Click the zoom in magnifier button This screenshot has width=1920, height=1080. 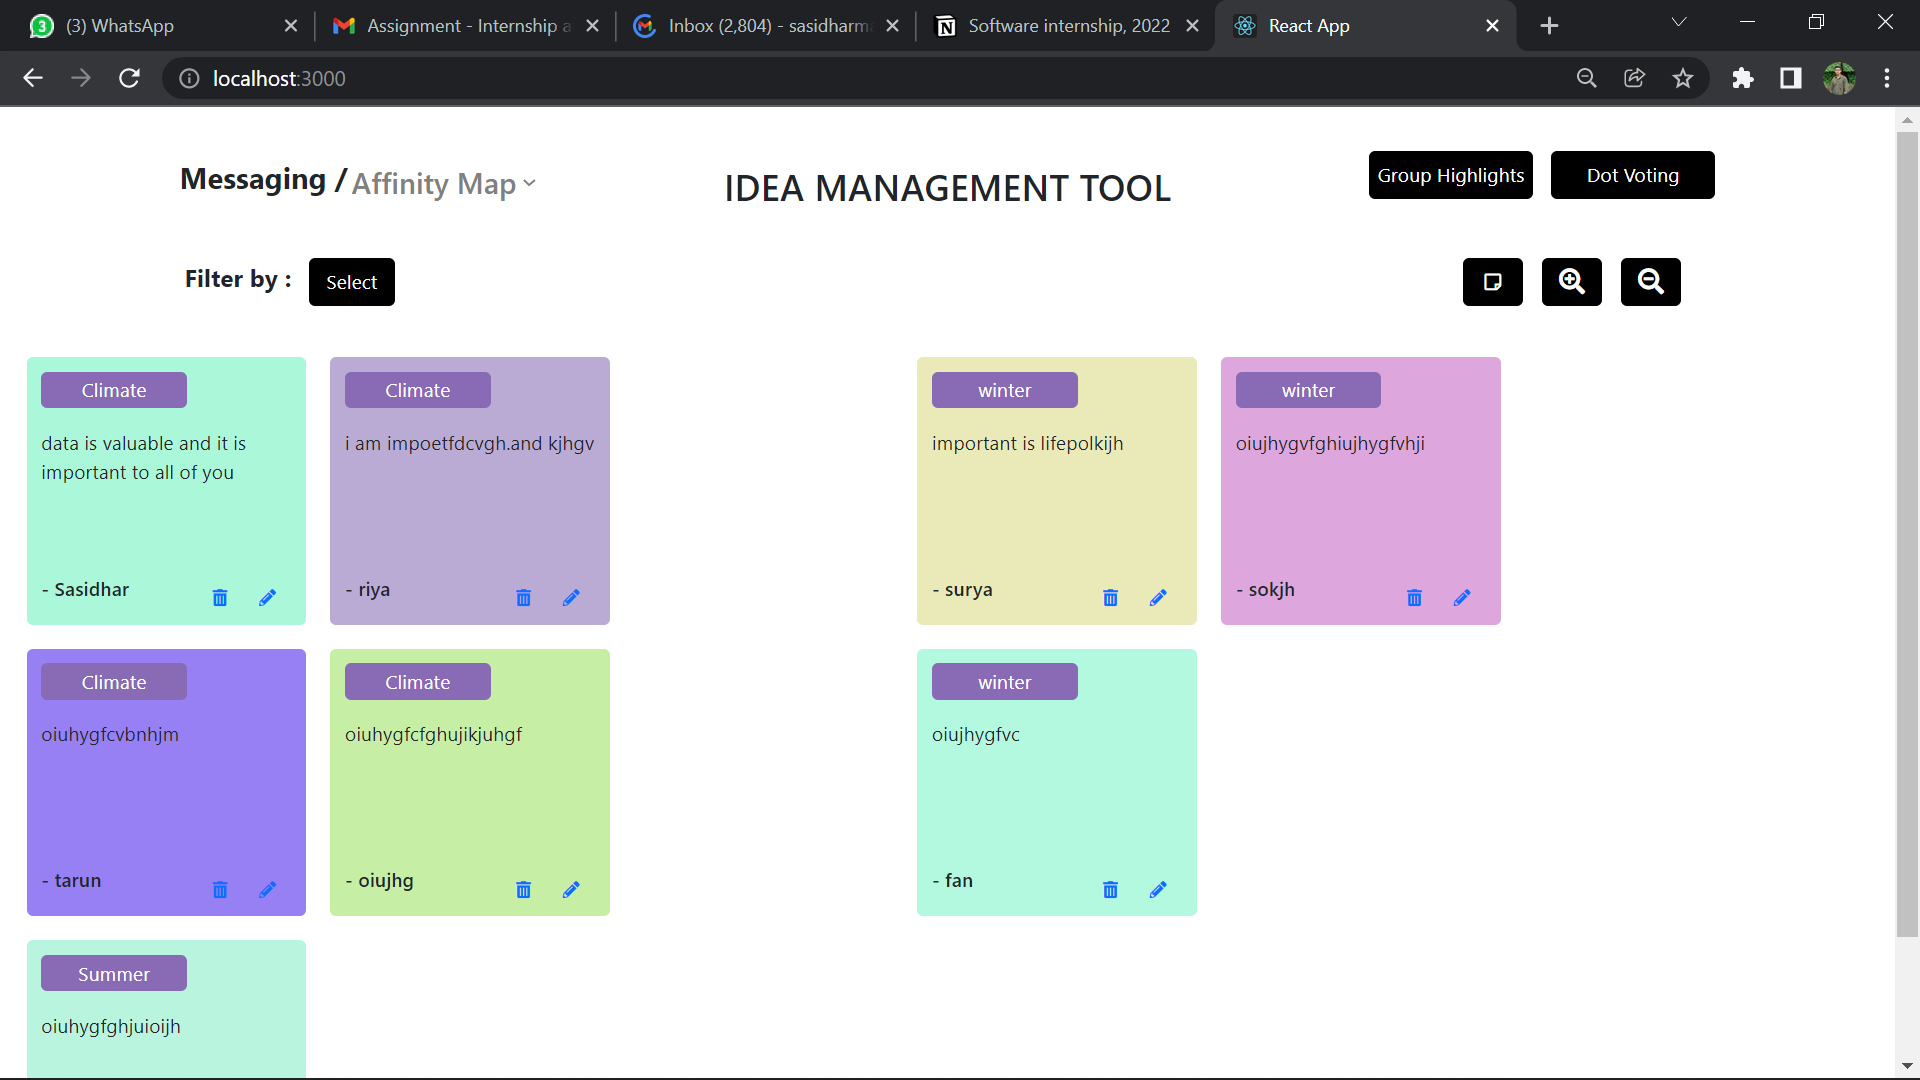(1572, 282)
